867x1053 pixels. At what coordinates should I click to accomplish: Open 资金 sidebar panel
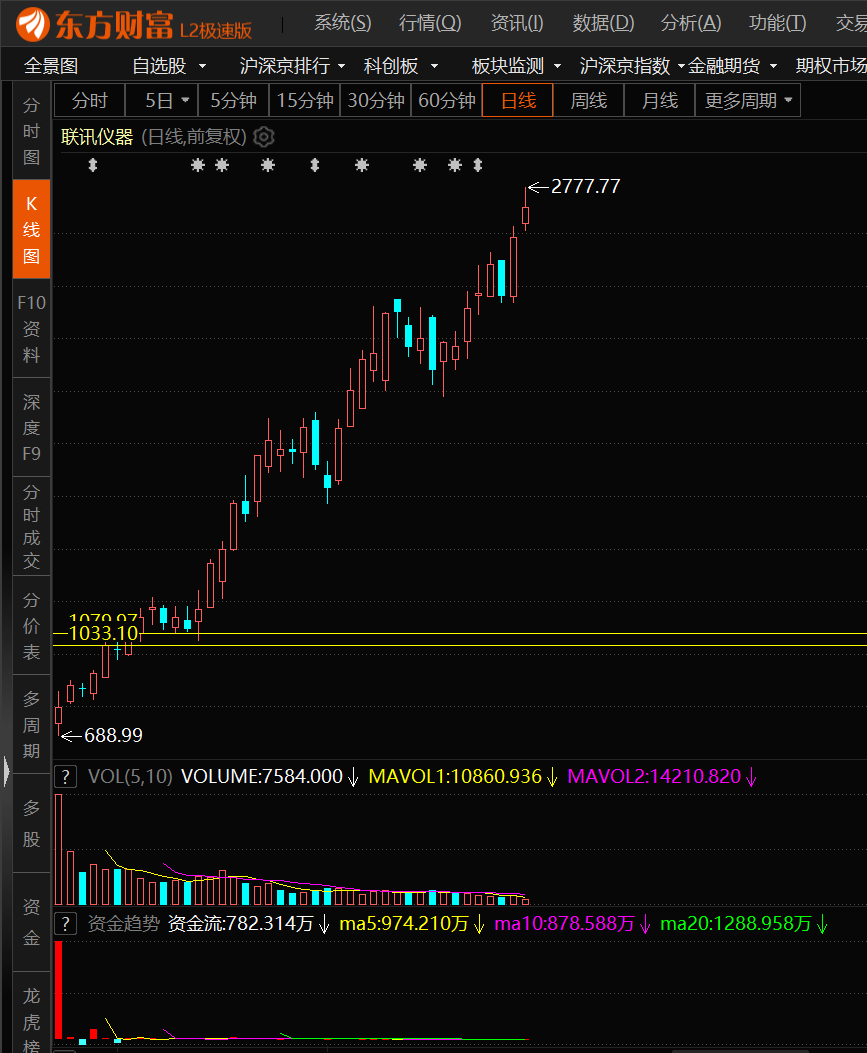pos(32,922)
